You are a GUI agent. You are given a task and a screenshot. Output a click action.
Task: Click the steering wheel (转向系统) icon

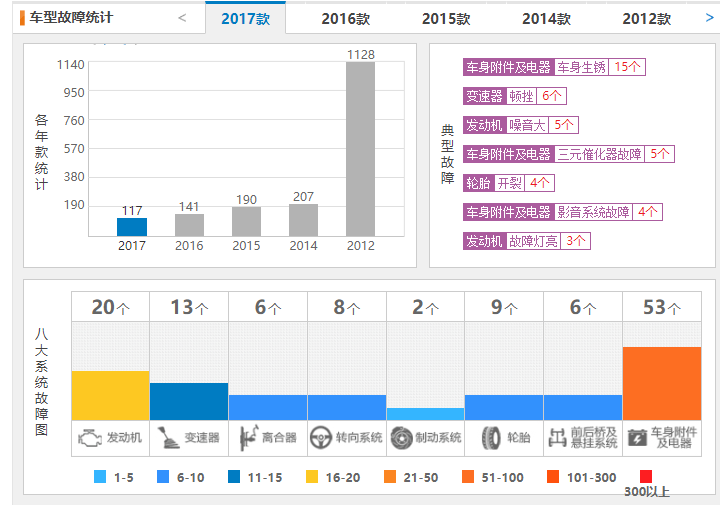click(321, 437)
